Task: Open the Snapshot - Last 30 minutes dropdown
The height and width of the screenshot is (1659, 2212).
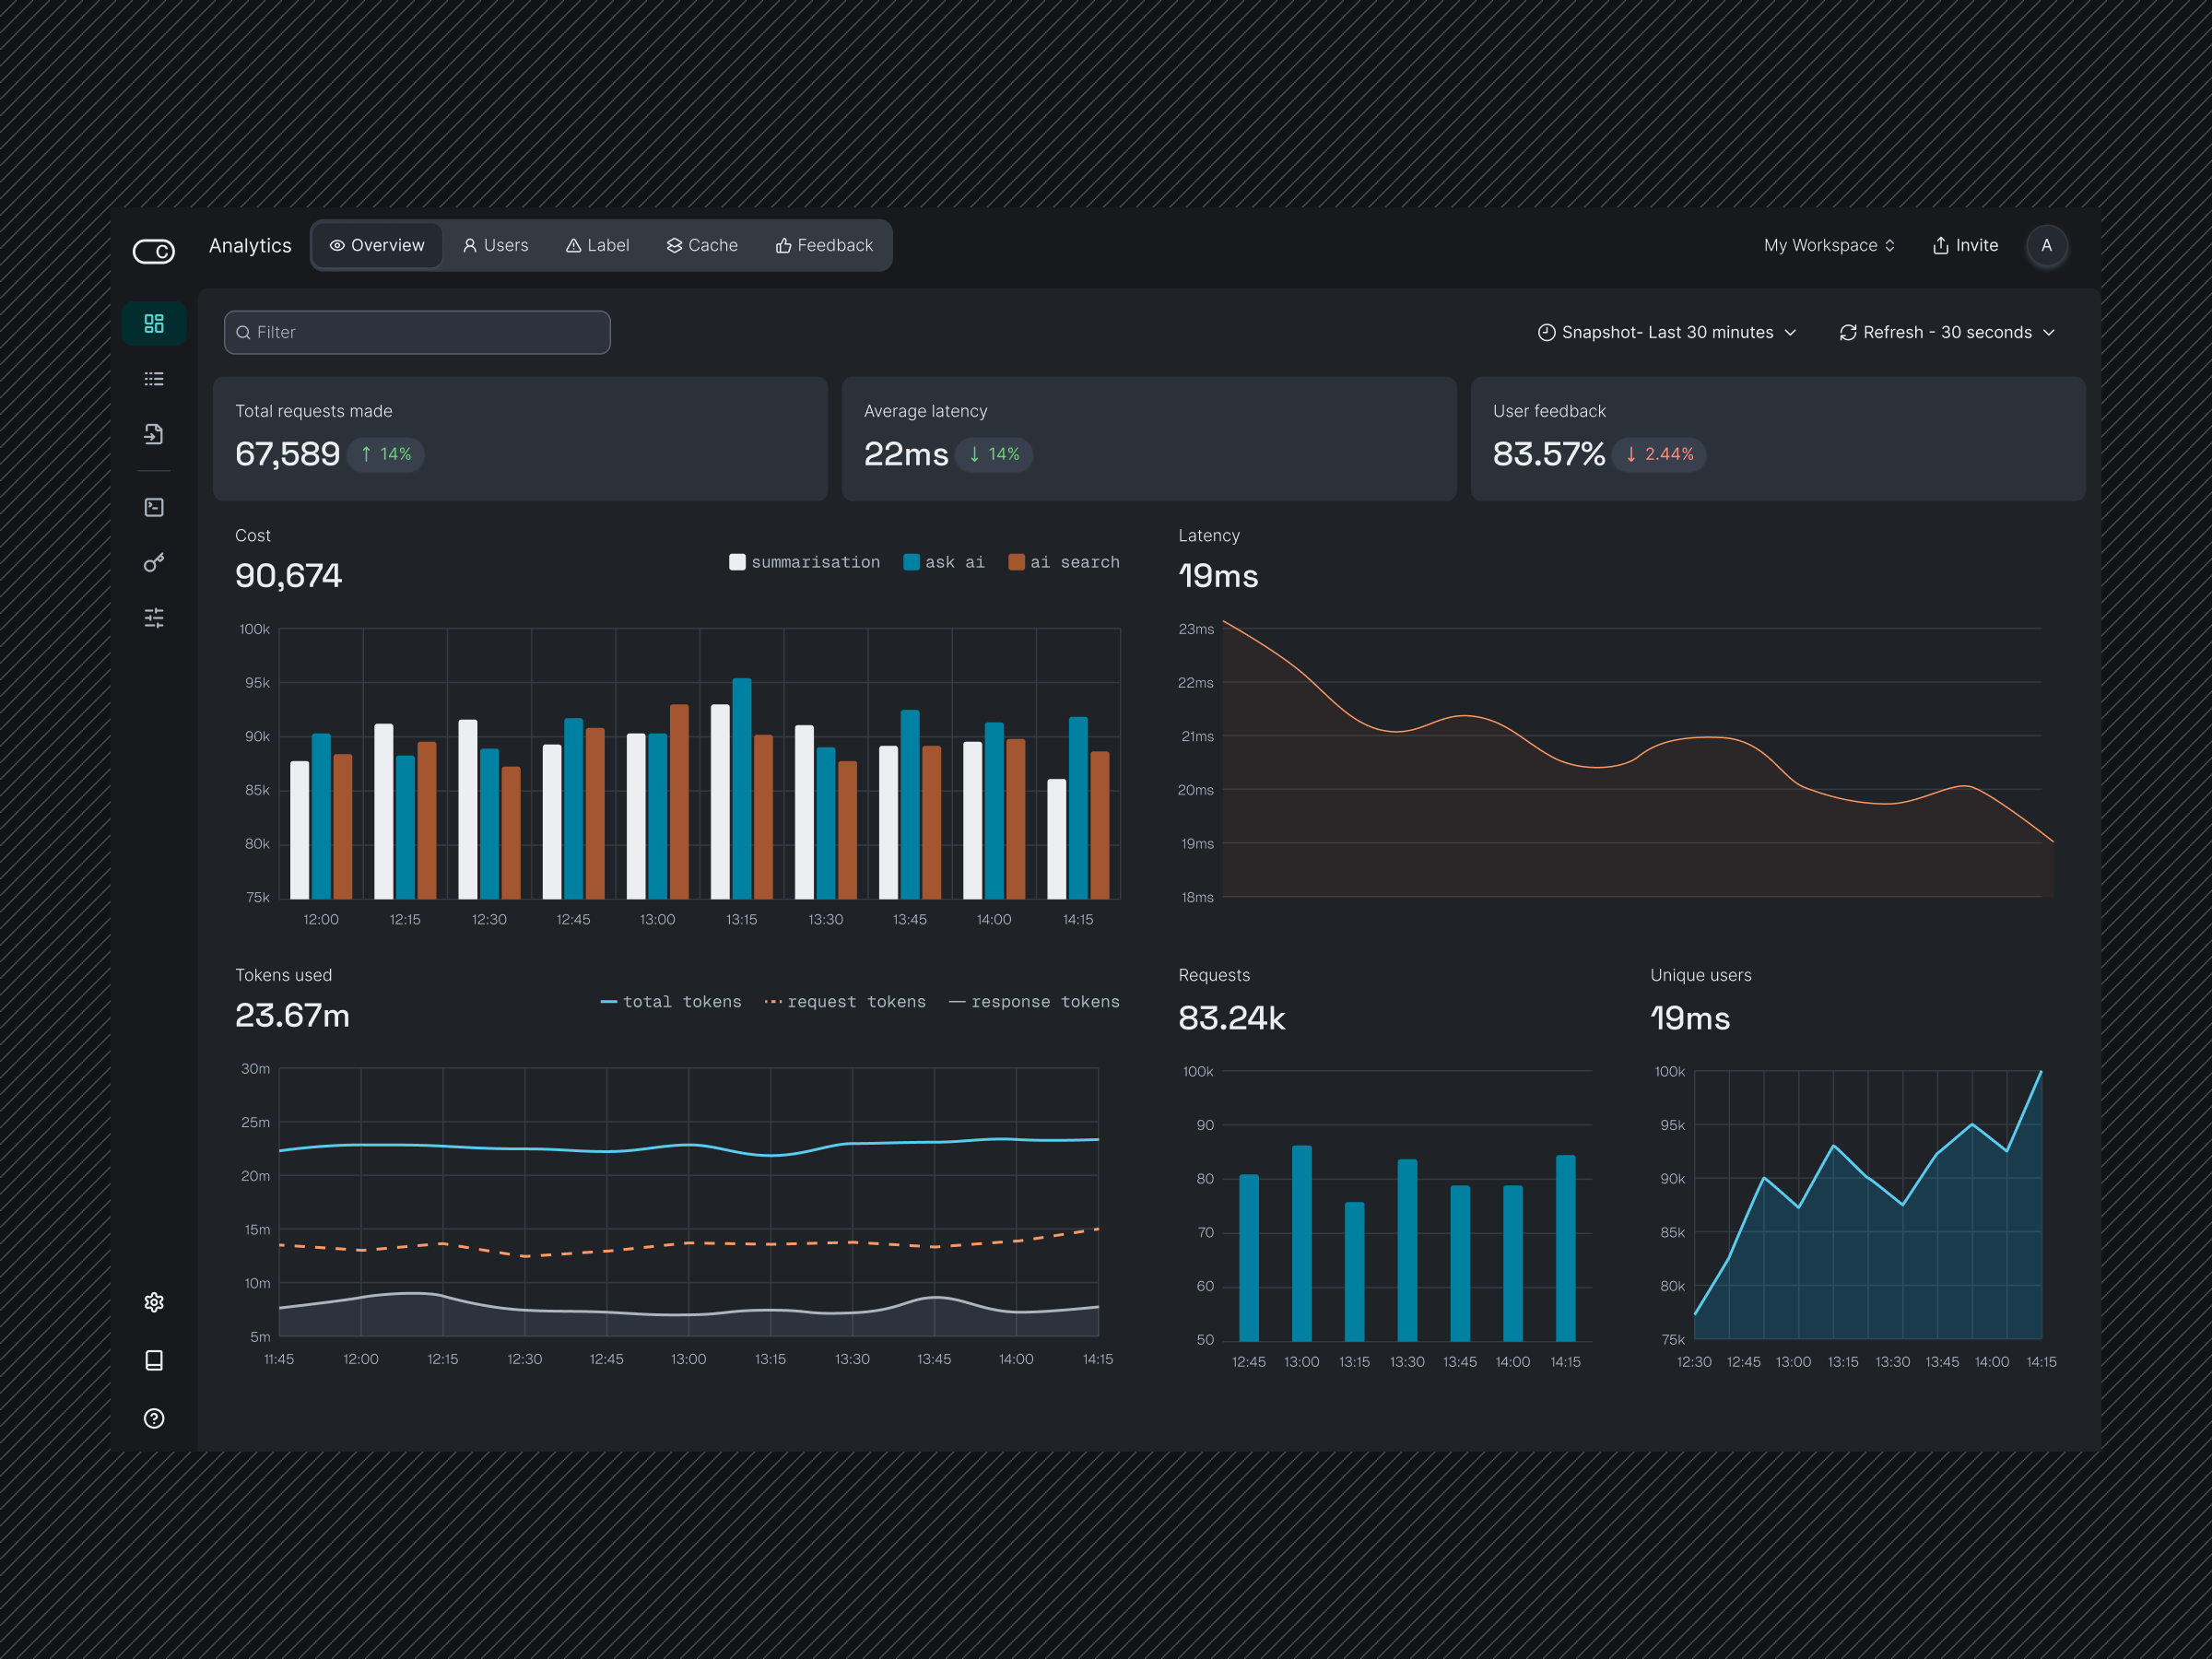Action: [x=1665, y=332]
